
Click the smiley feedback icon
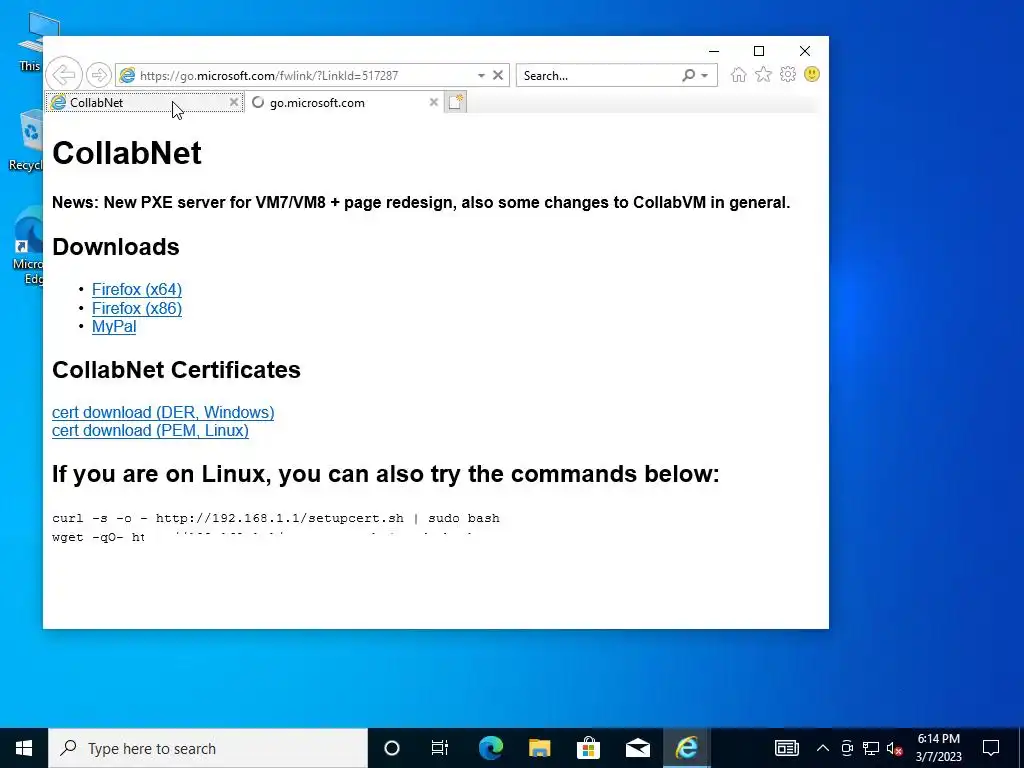point(812,74)
